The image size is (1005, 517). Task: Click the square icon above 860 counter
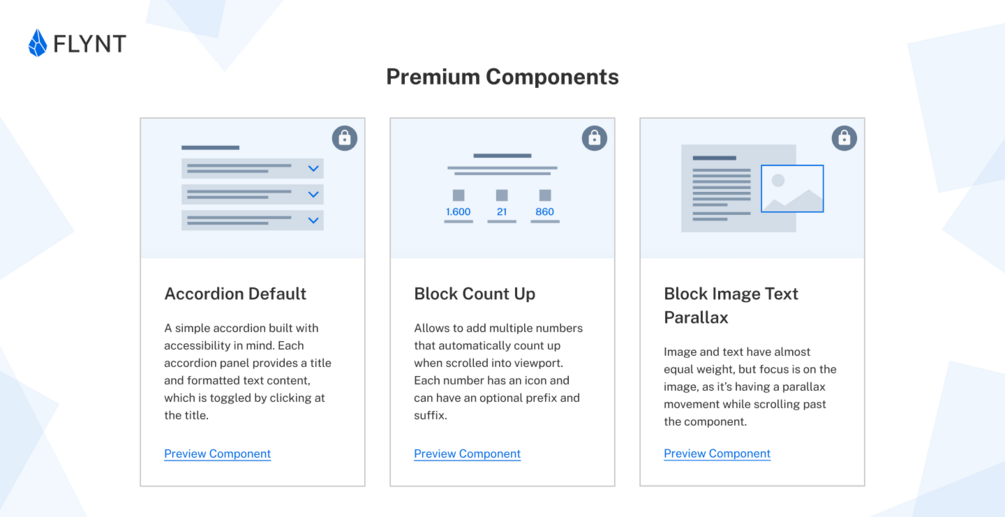(x=545, y=195)
